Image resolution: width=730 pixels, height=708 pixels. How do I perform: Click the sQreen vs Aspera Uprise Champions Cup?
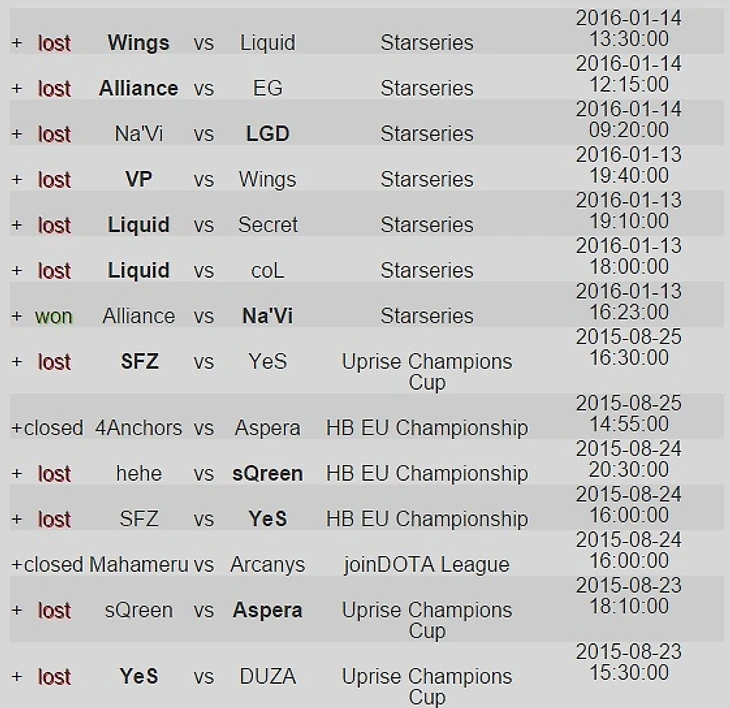point(426,620)
